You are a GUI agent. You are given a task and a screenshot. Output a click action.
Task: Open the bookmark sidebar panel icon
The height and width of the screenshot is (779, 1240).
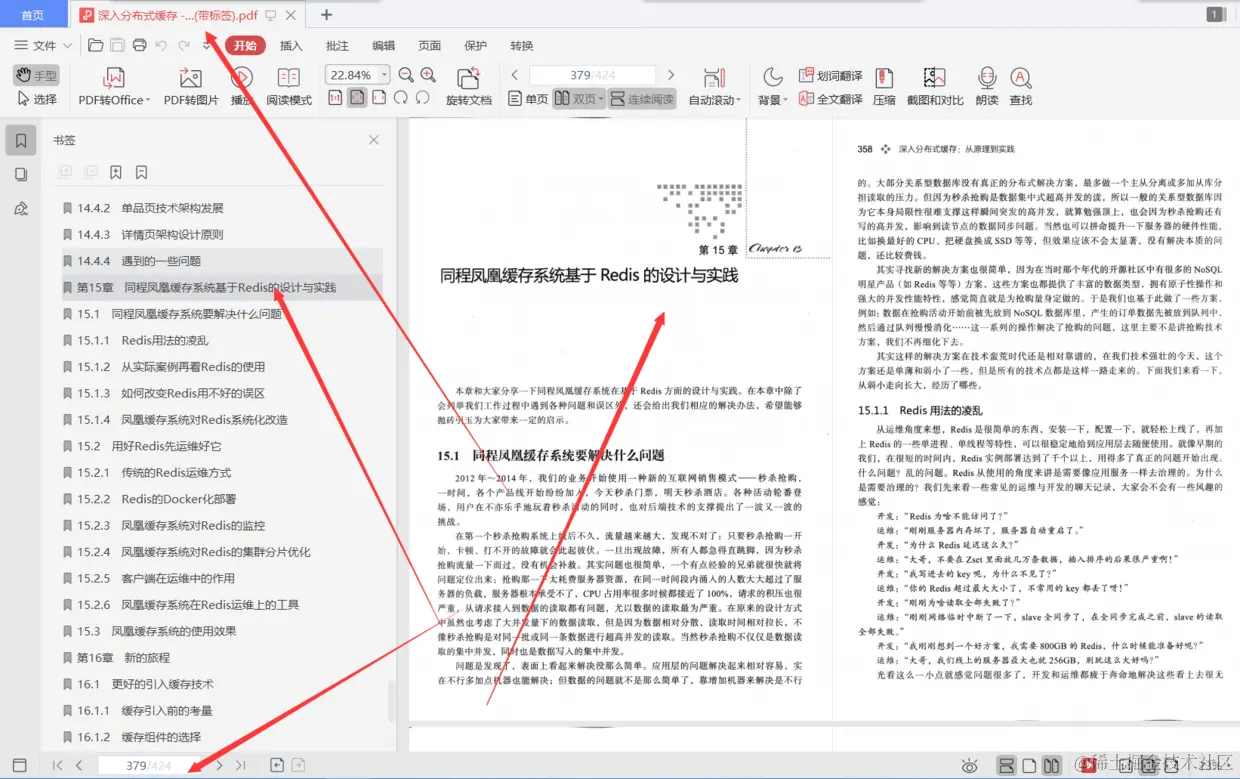[x=21, y=140]
